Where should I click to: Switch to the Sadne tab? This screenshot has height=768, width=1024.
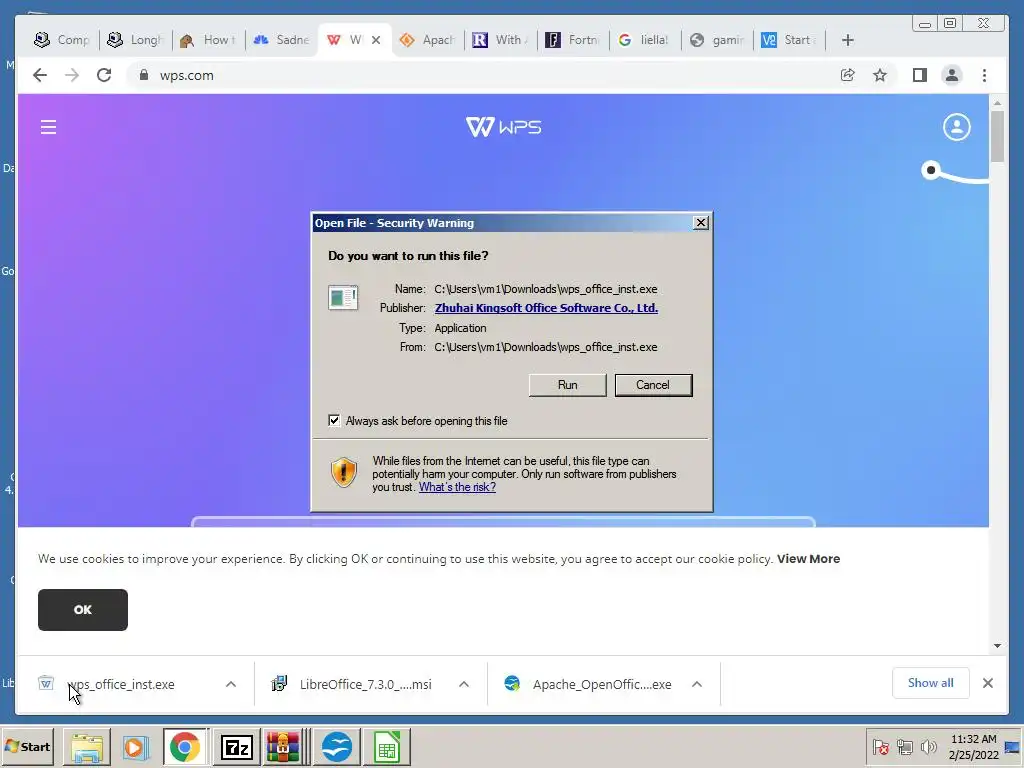[281, 40]
